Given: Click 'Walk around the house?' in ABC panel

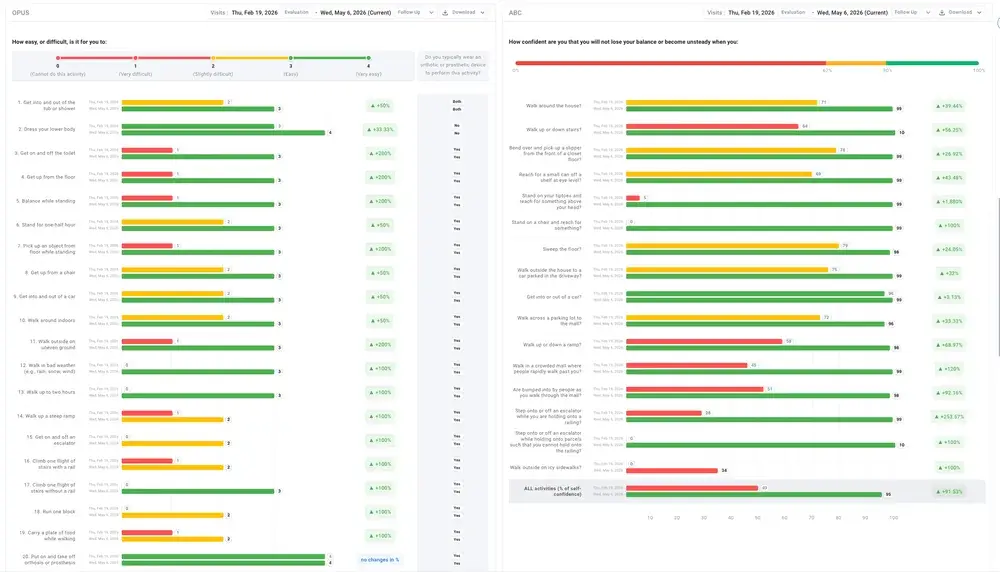Looking at the screenshot, I should coord(554,106).
